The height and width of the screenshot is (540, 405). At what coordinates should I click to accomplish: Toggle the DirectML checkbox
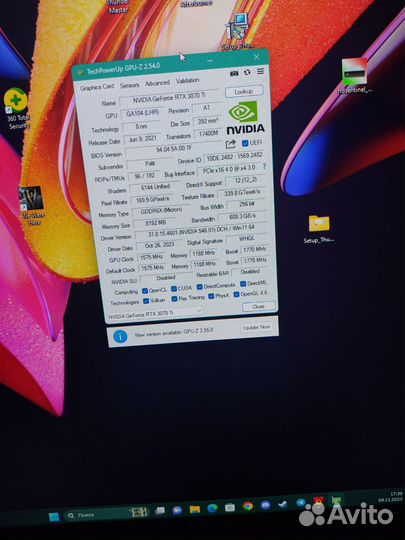pyautogui.click(x=243, y=284)
